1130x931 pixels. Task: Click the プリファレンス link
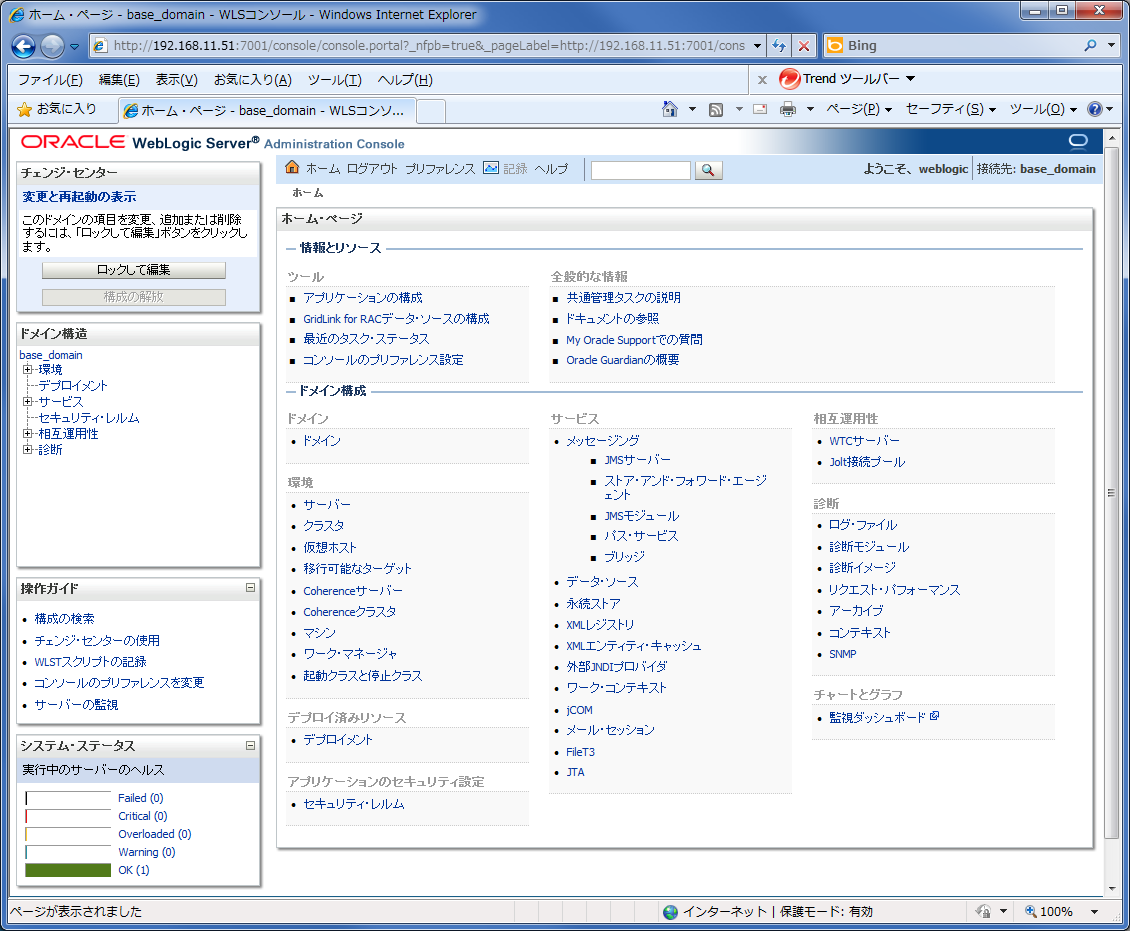(440, 169)
